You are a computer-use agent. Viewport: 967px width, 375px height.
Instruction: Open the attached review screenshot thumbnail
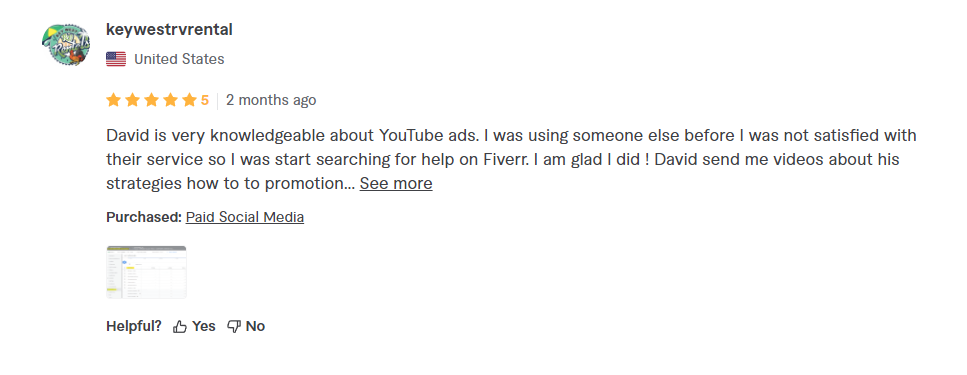click(146, 272)
